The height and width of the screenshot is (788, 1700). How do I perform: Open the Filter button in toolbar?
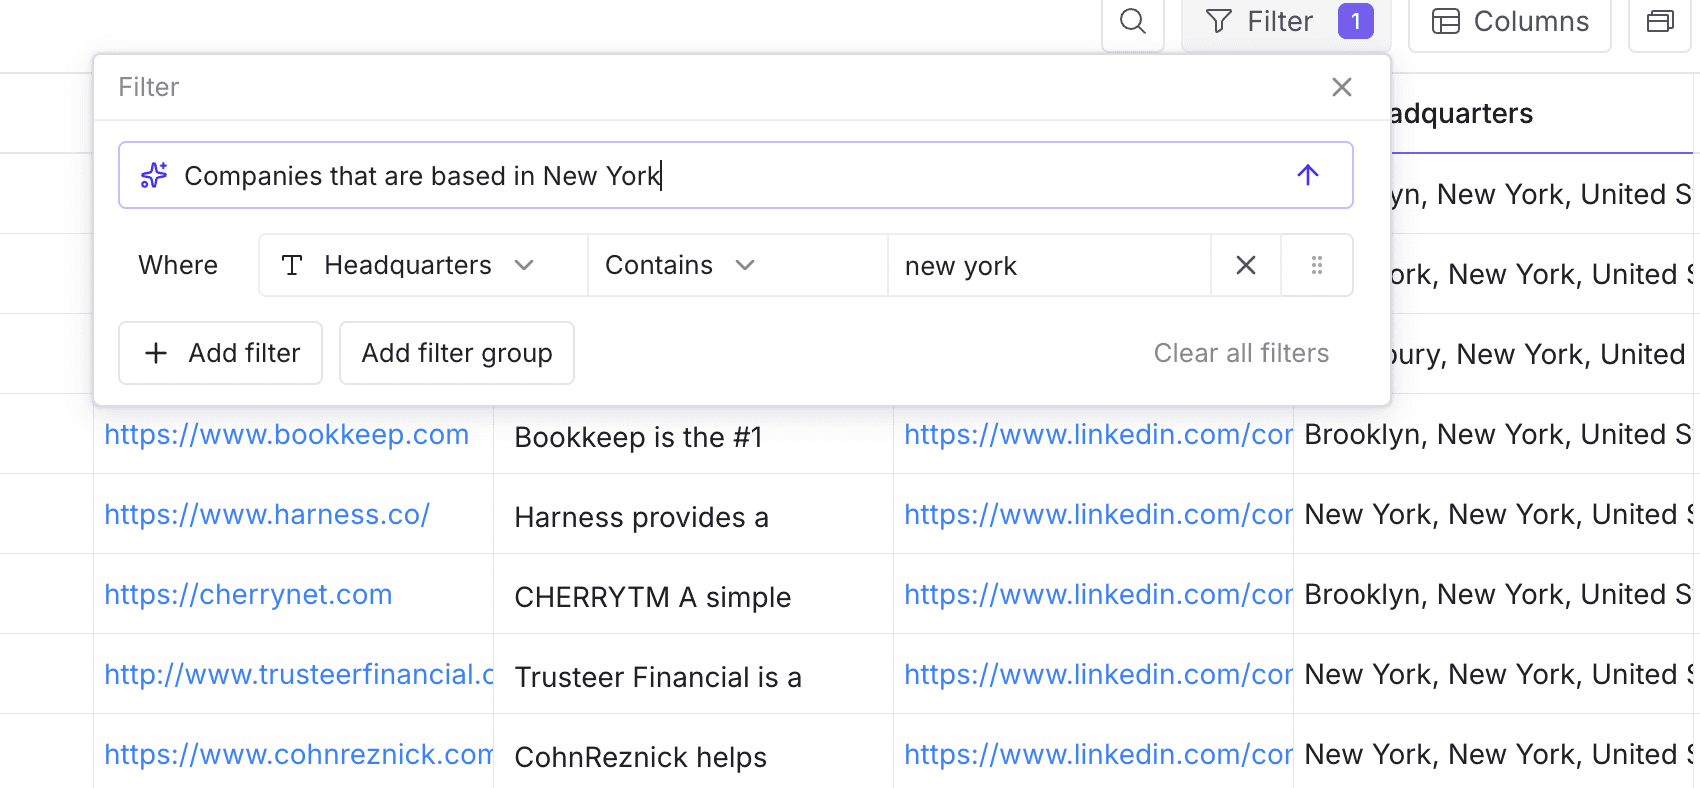1286,21
